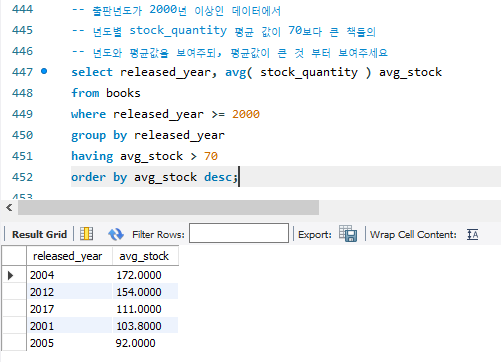This screenshot has width=501, height=362.
Task: Sort by released_year column header
Action: click(69, 256)
